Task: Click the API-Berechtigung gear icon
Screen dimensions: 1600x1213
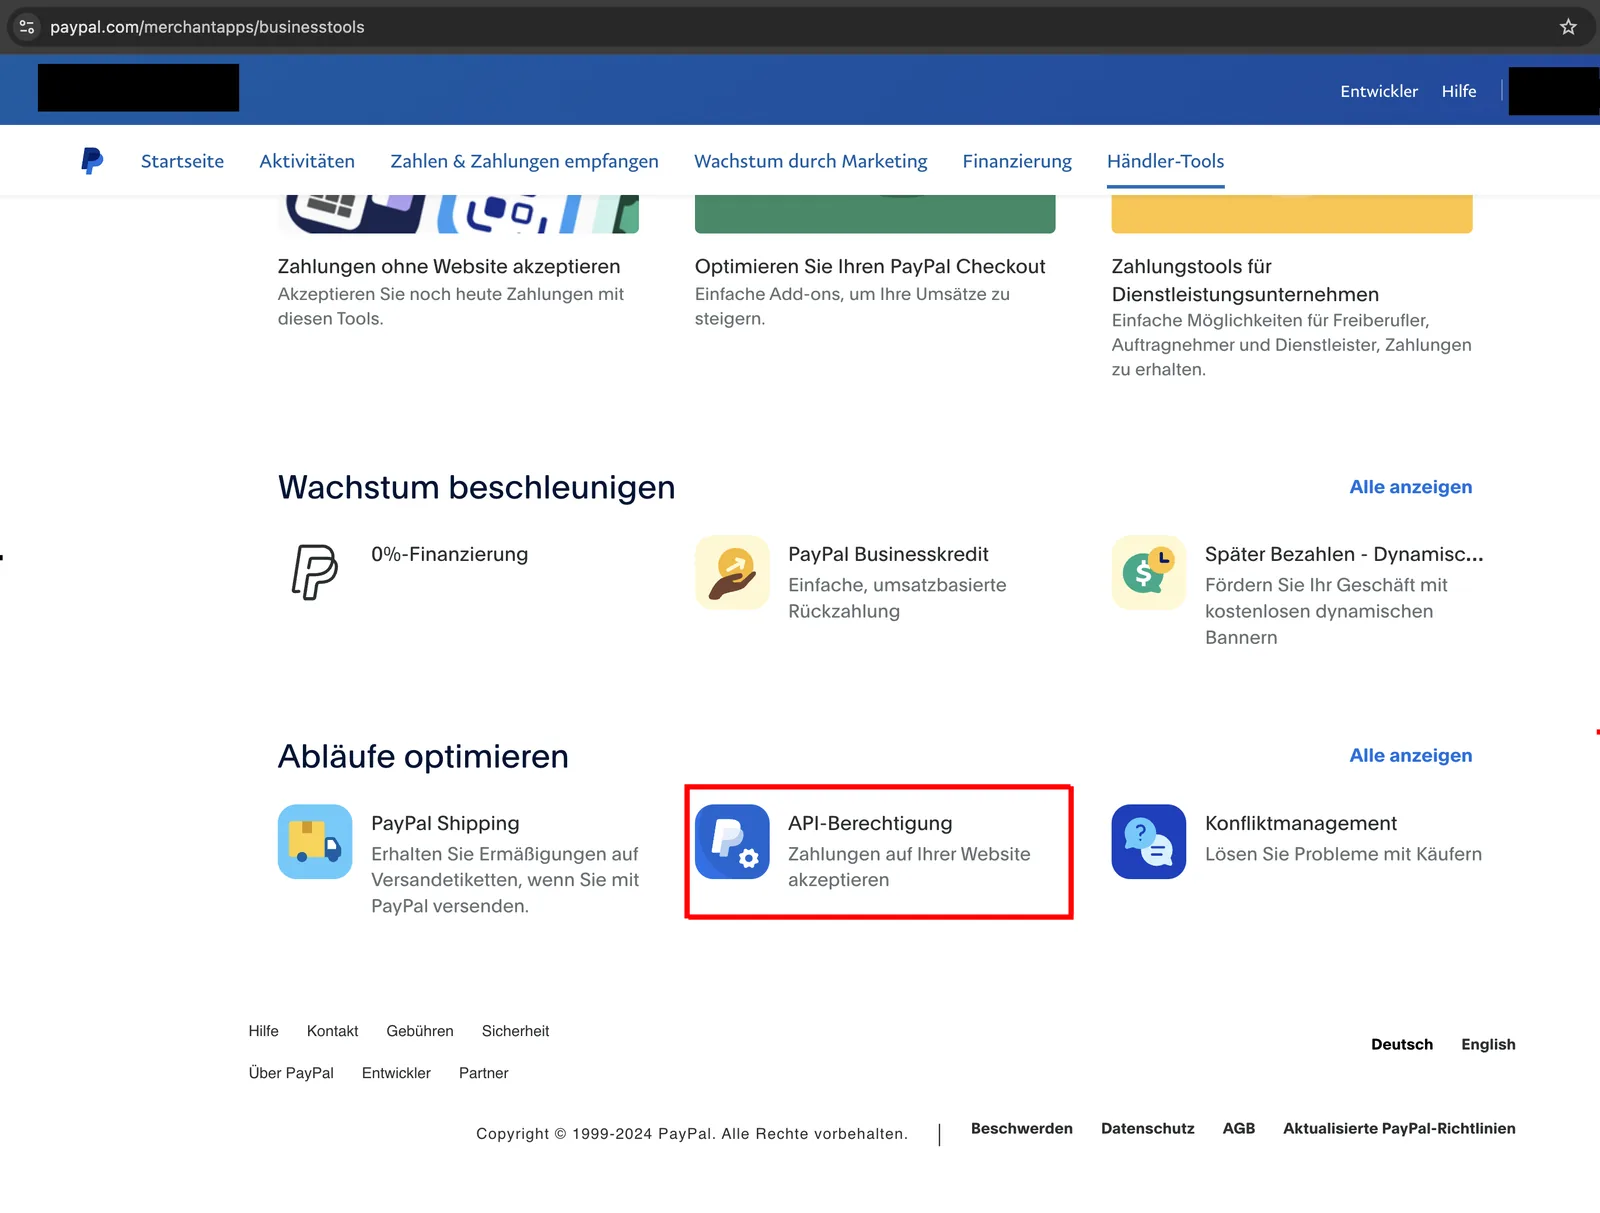Action: coord(732,841)
